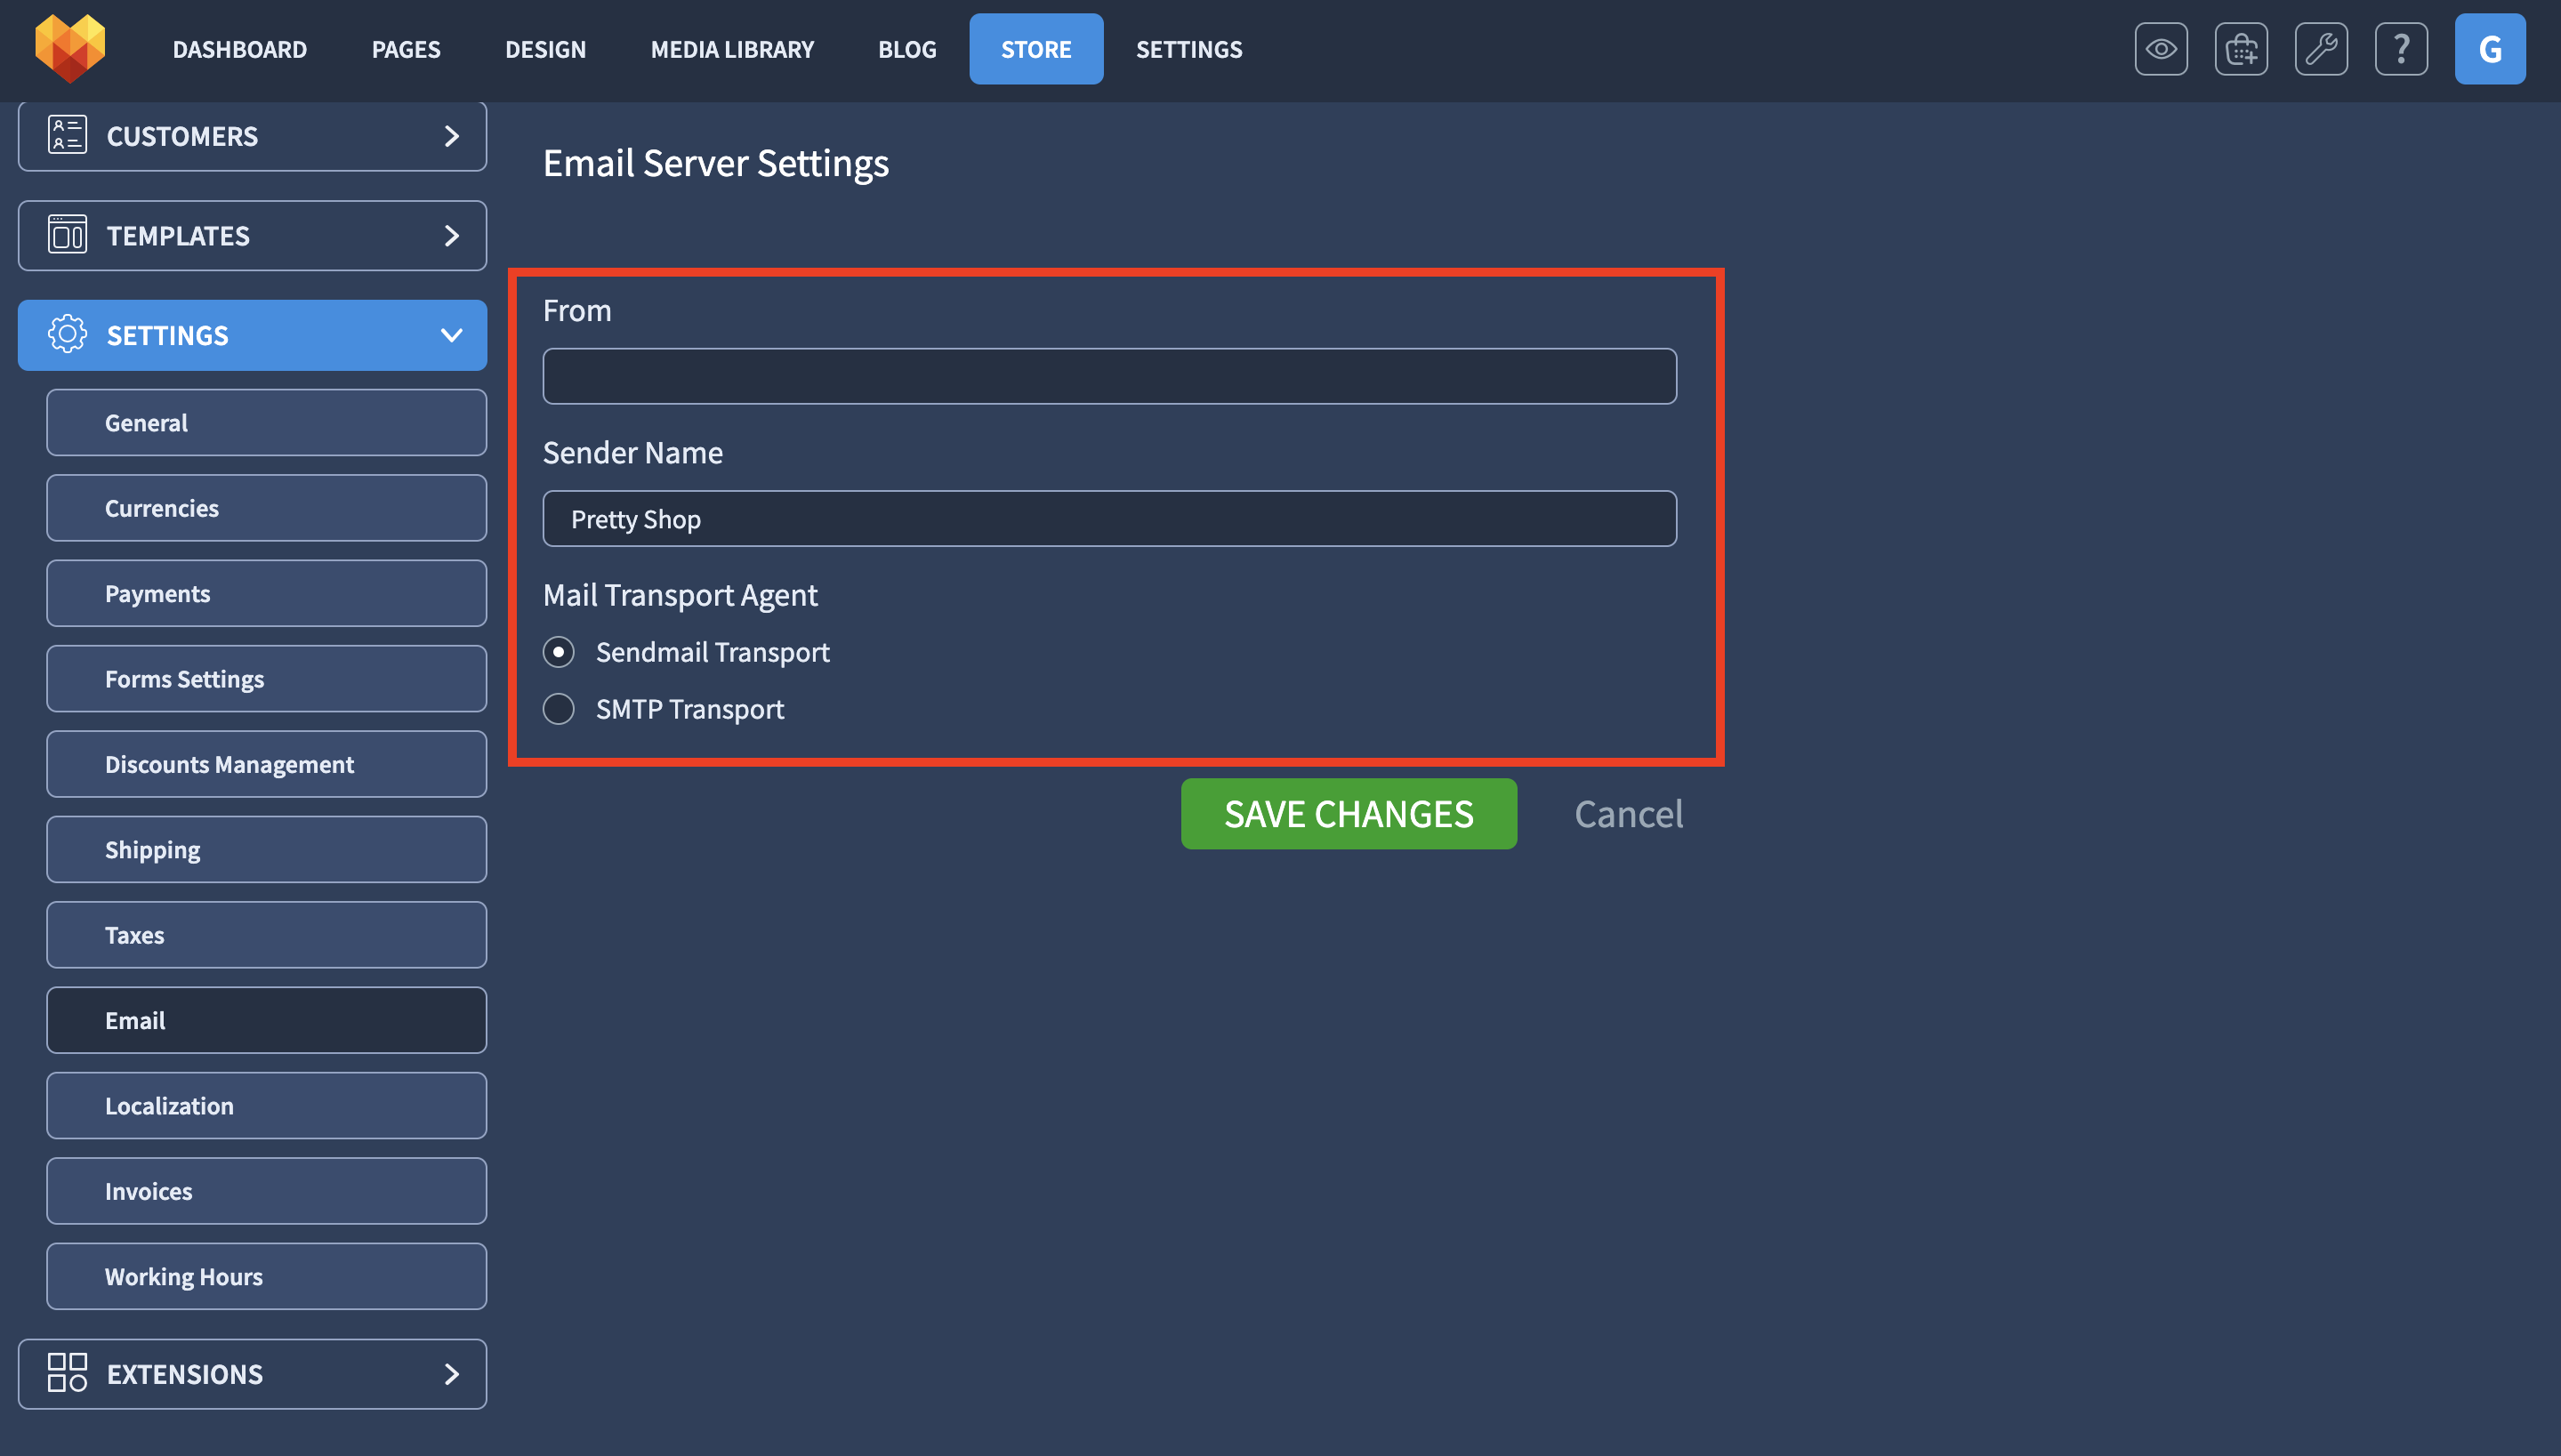Open Forms Settings item
The width and height of the screenshot is (2561, 1456).
point(266,679)
